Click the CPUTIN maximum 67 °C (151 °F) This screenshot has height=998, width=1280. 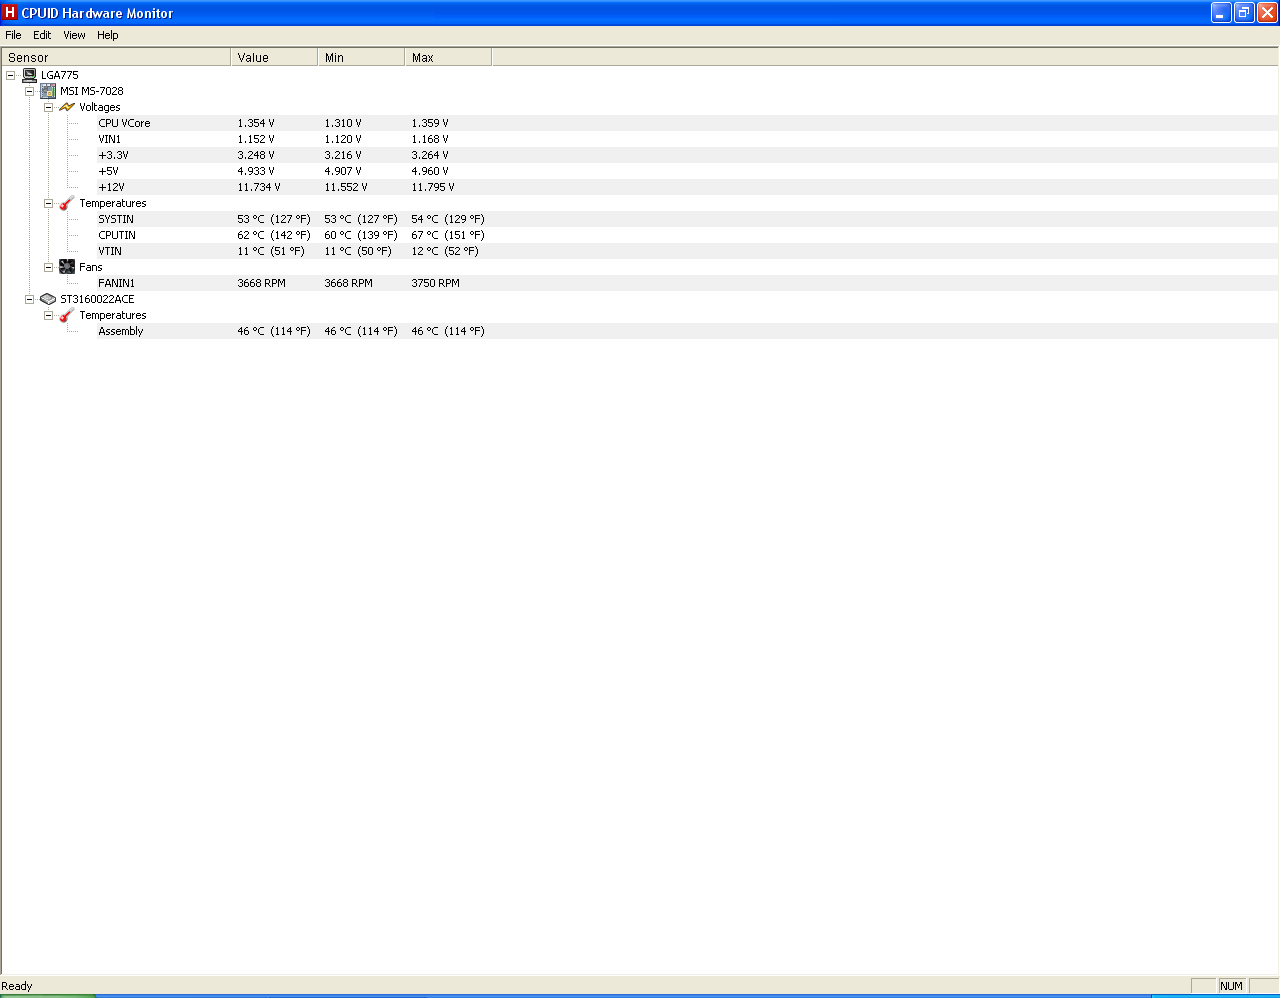[448, 235]
